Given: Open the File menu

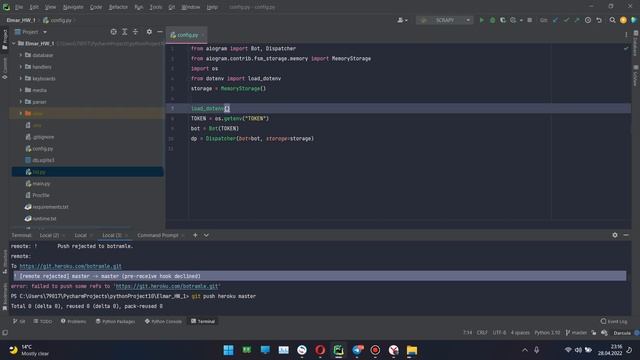Looking at the screenshot, I should click(x=19, y=7).
